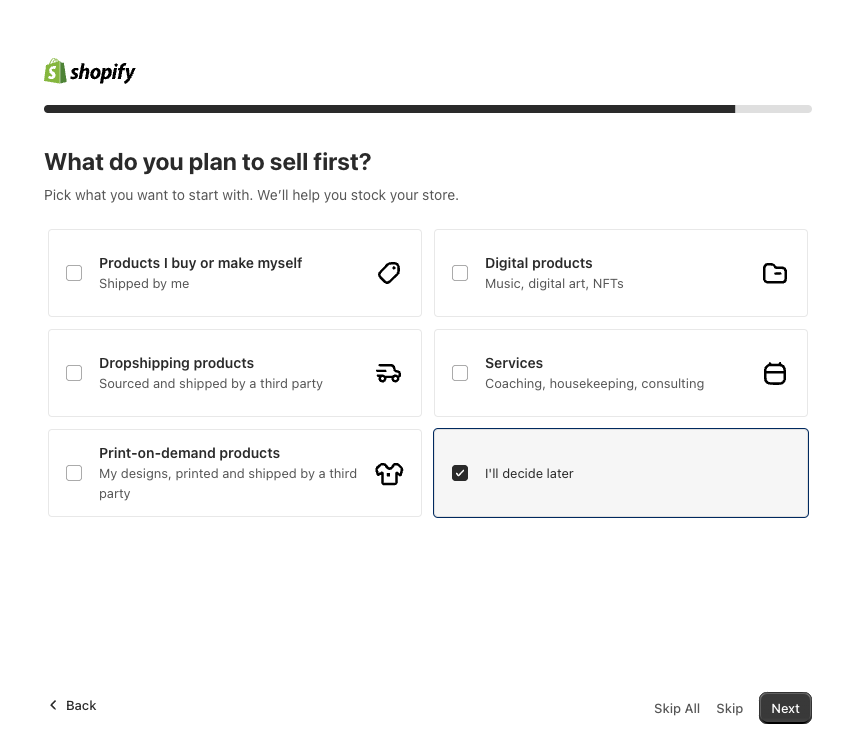851x752 pixels.
Task: Click the onboarding progress bar
Action: 427,109
